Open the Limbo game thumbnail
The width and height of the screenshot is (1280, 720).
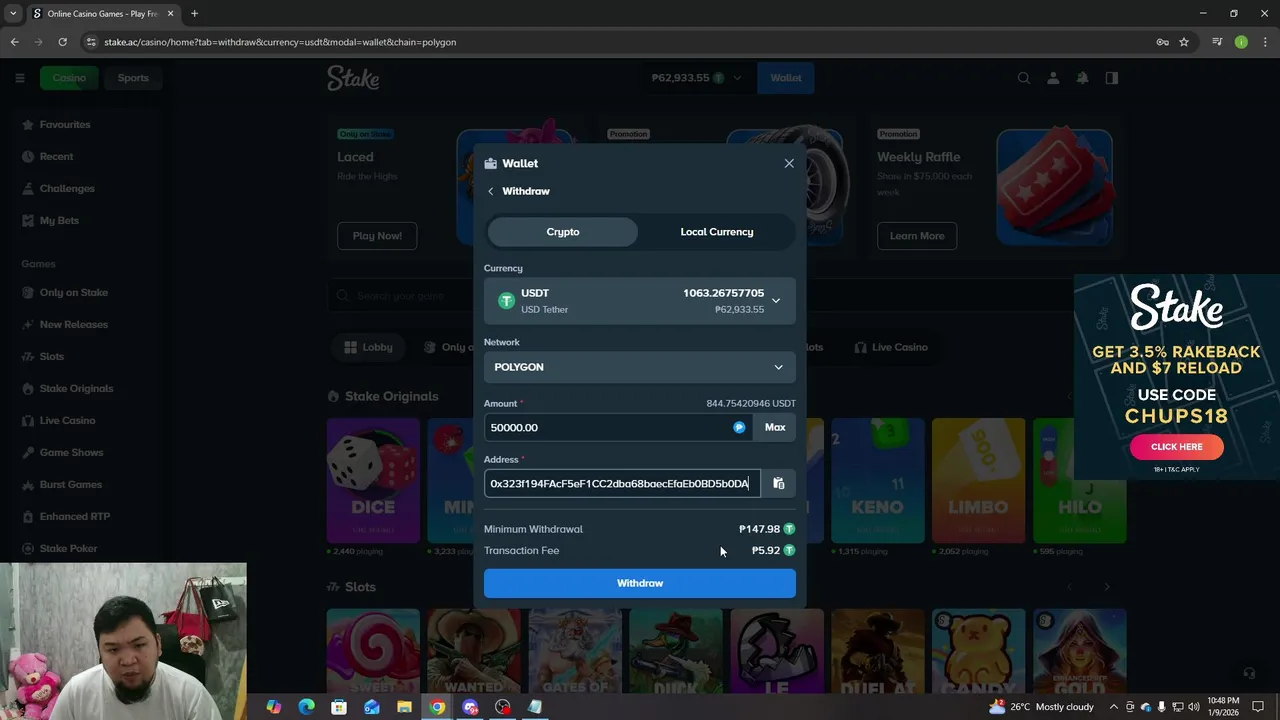pyautogui.click(x=978, y=480)
